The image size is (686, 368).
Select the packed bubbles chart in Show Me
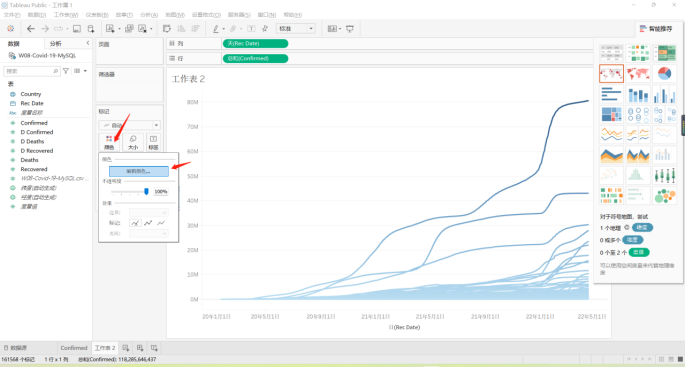tap(664, 196)
